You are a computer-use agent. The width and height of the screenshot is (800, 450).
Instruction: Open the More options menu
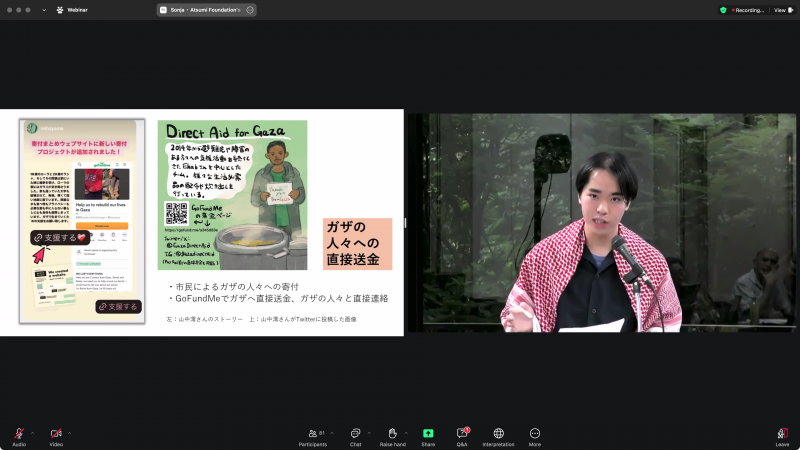(x=535, y=437)
